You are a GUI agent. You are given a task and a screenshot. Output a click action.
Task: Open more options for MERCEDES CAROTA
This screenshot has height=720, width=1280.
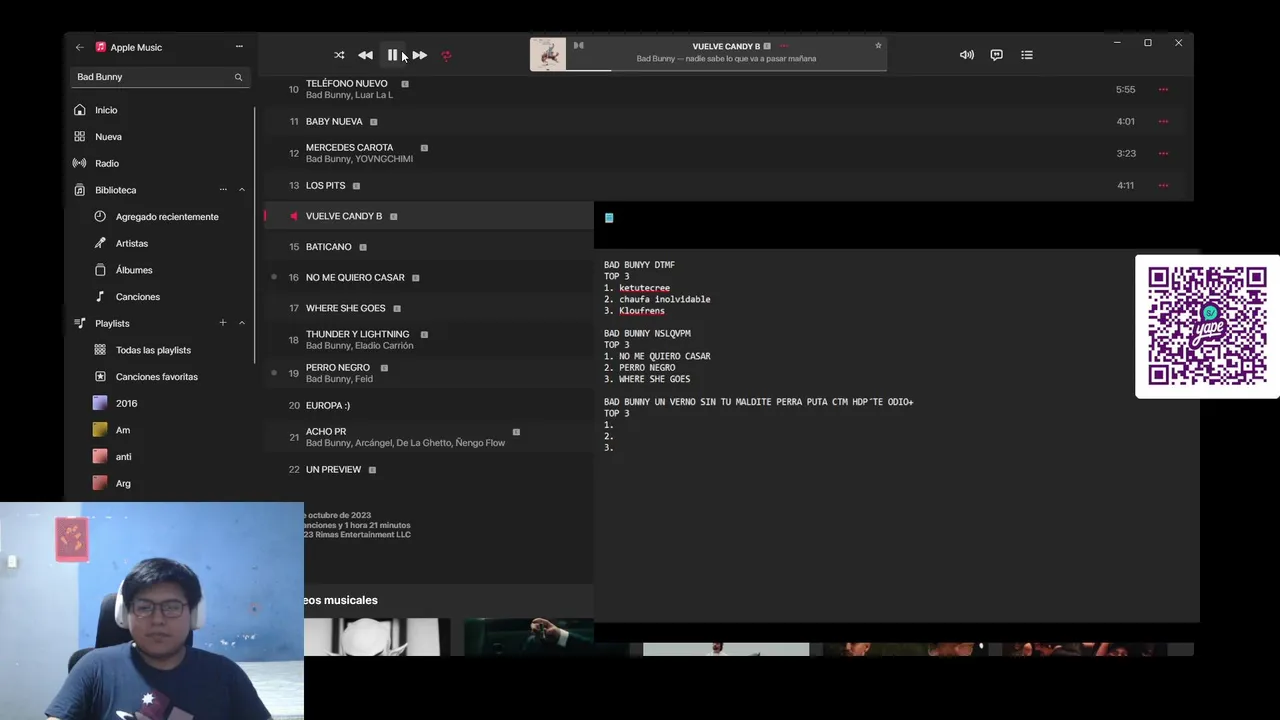point(1163,153)
